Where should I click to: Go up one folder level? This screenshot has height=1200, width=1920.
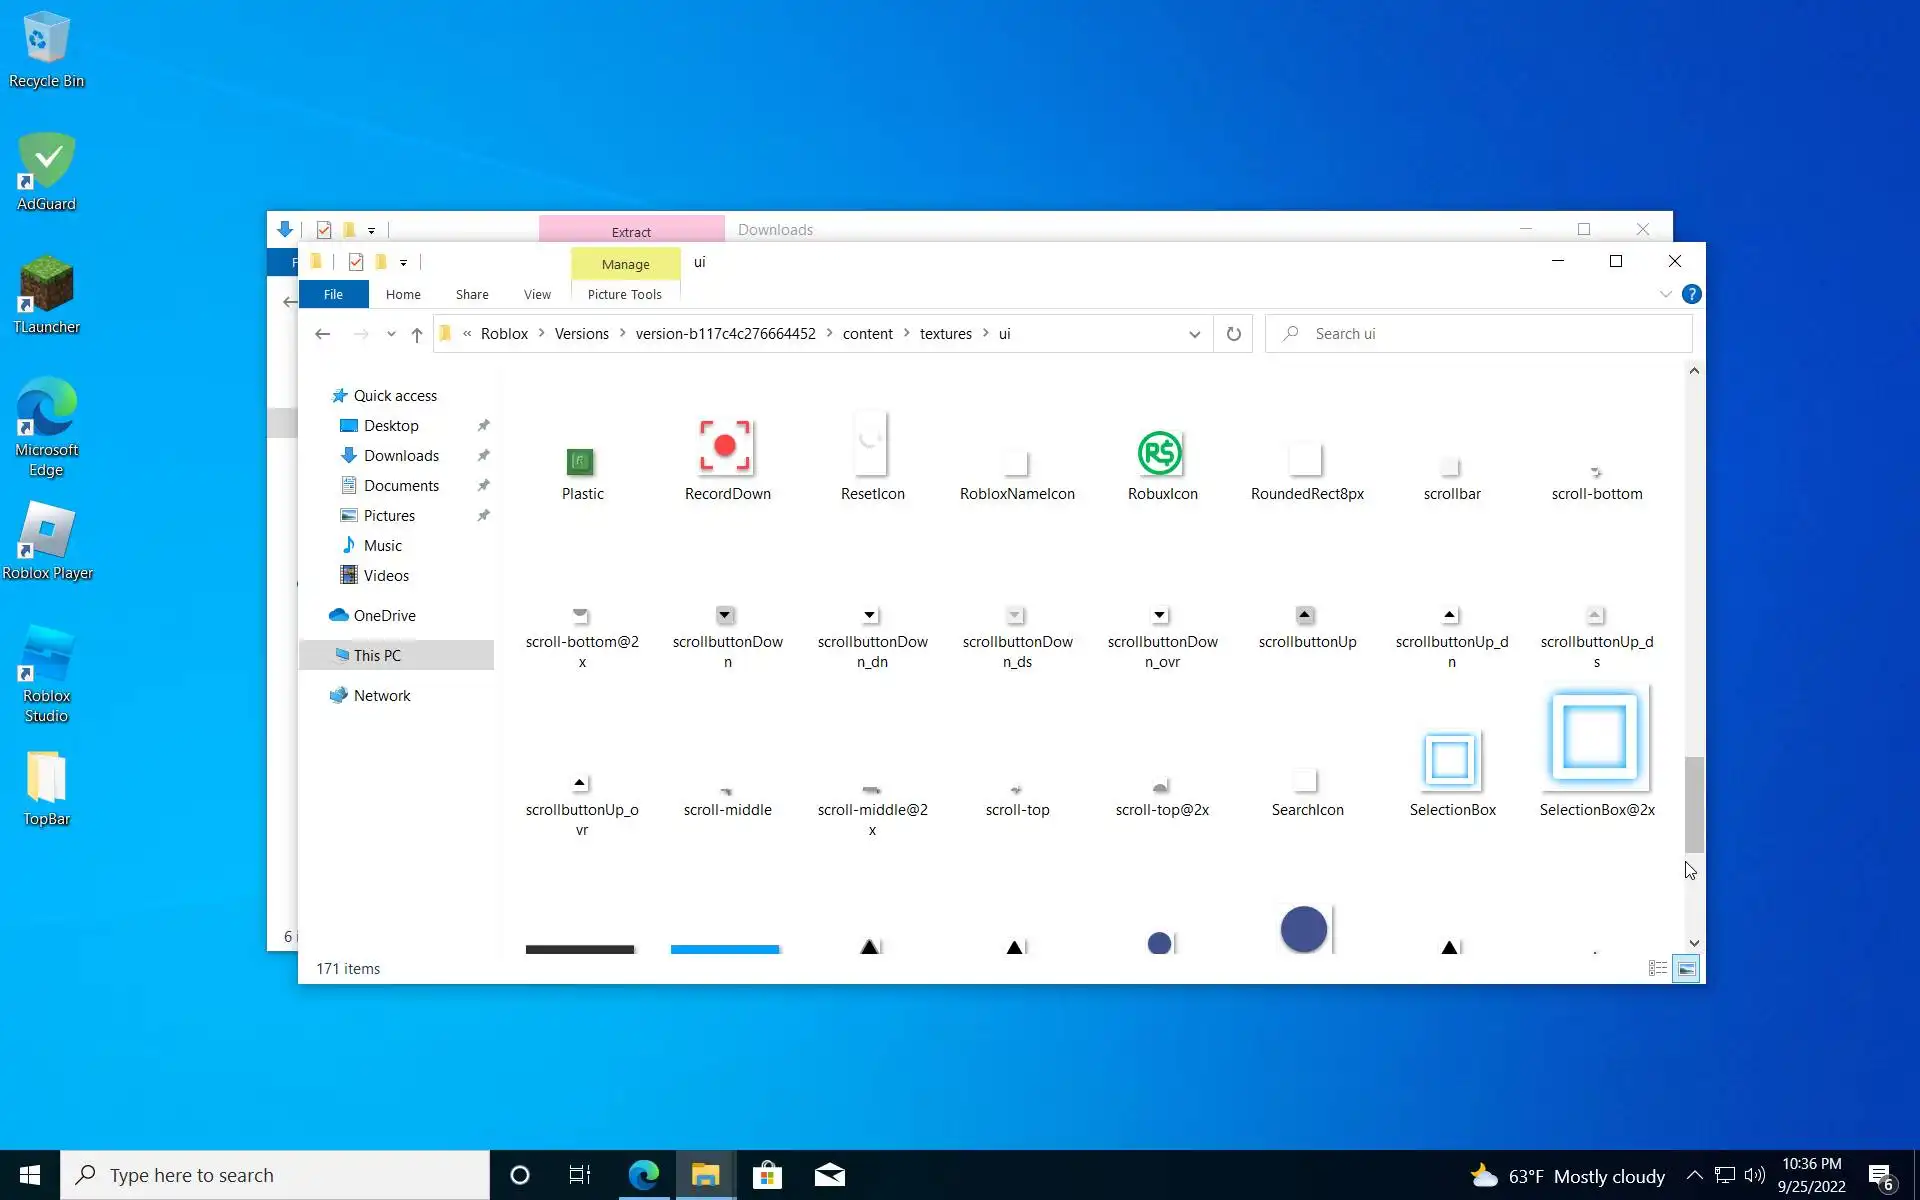pos(417,335)
